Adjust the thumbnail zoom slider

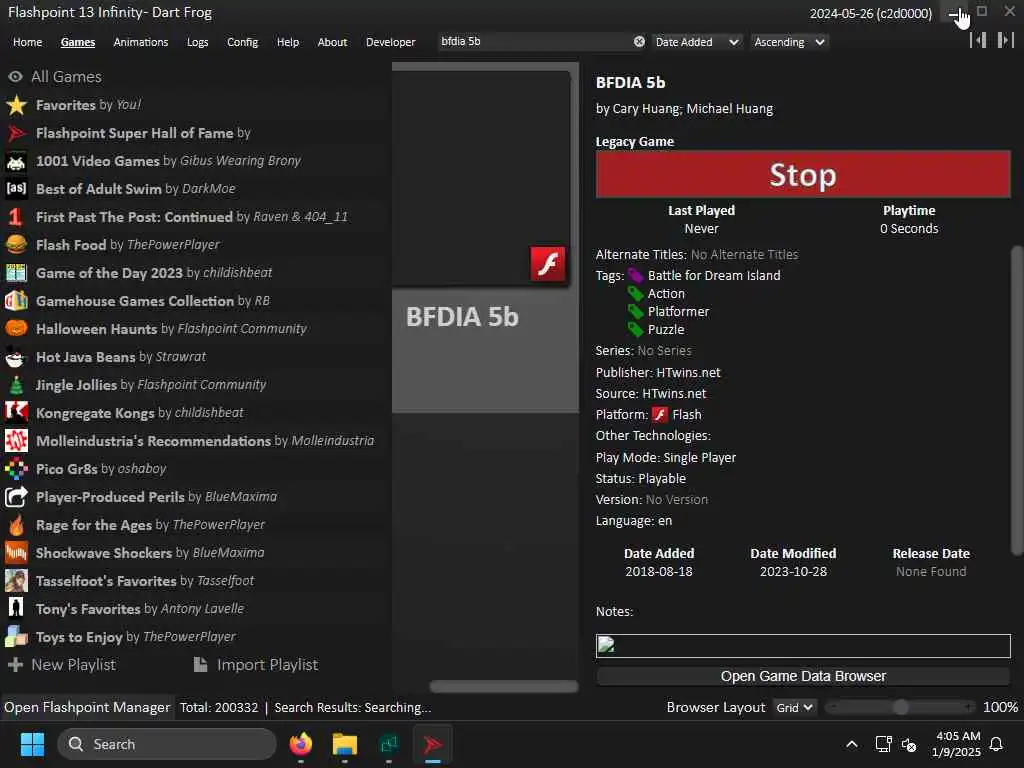coord(901,707)
